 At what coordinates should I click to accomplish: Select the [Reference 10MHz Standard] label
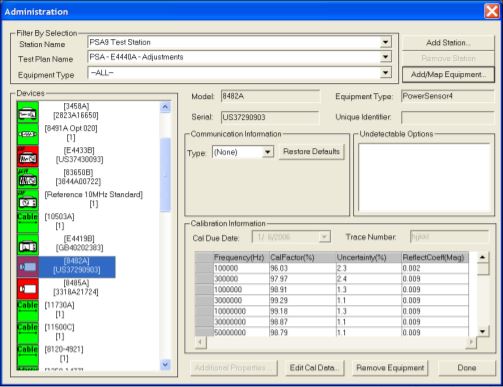click(x=94, y=194)
